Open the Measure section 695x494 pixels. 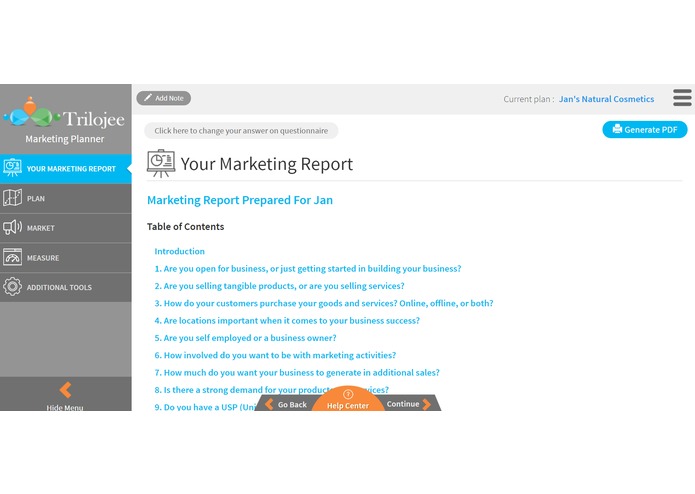tap(66, 258)
